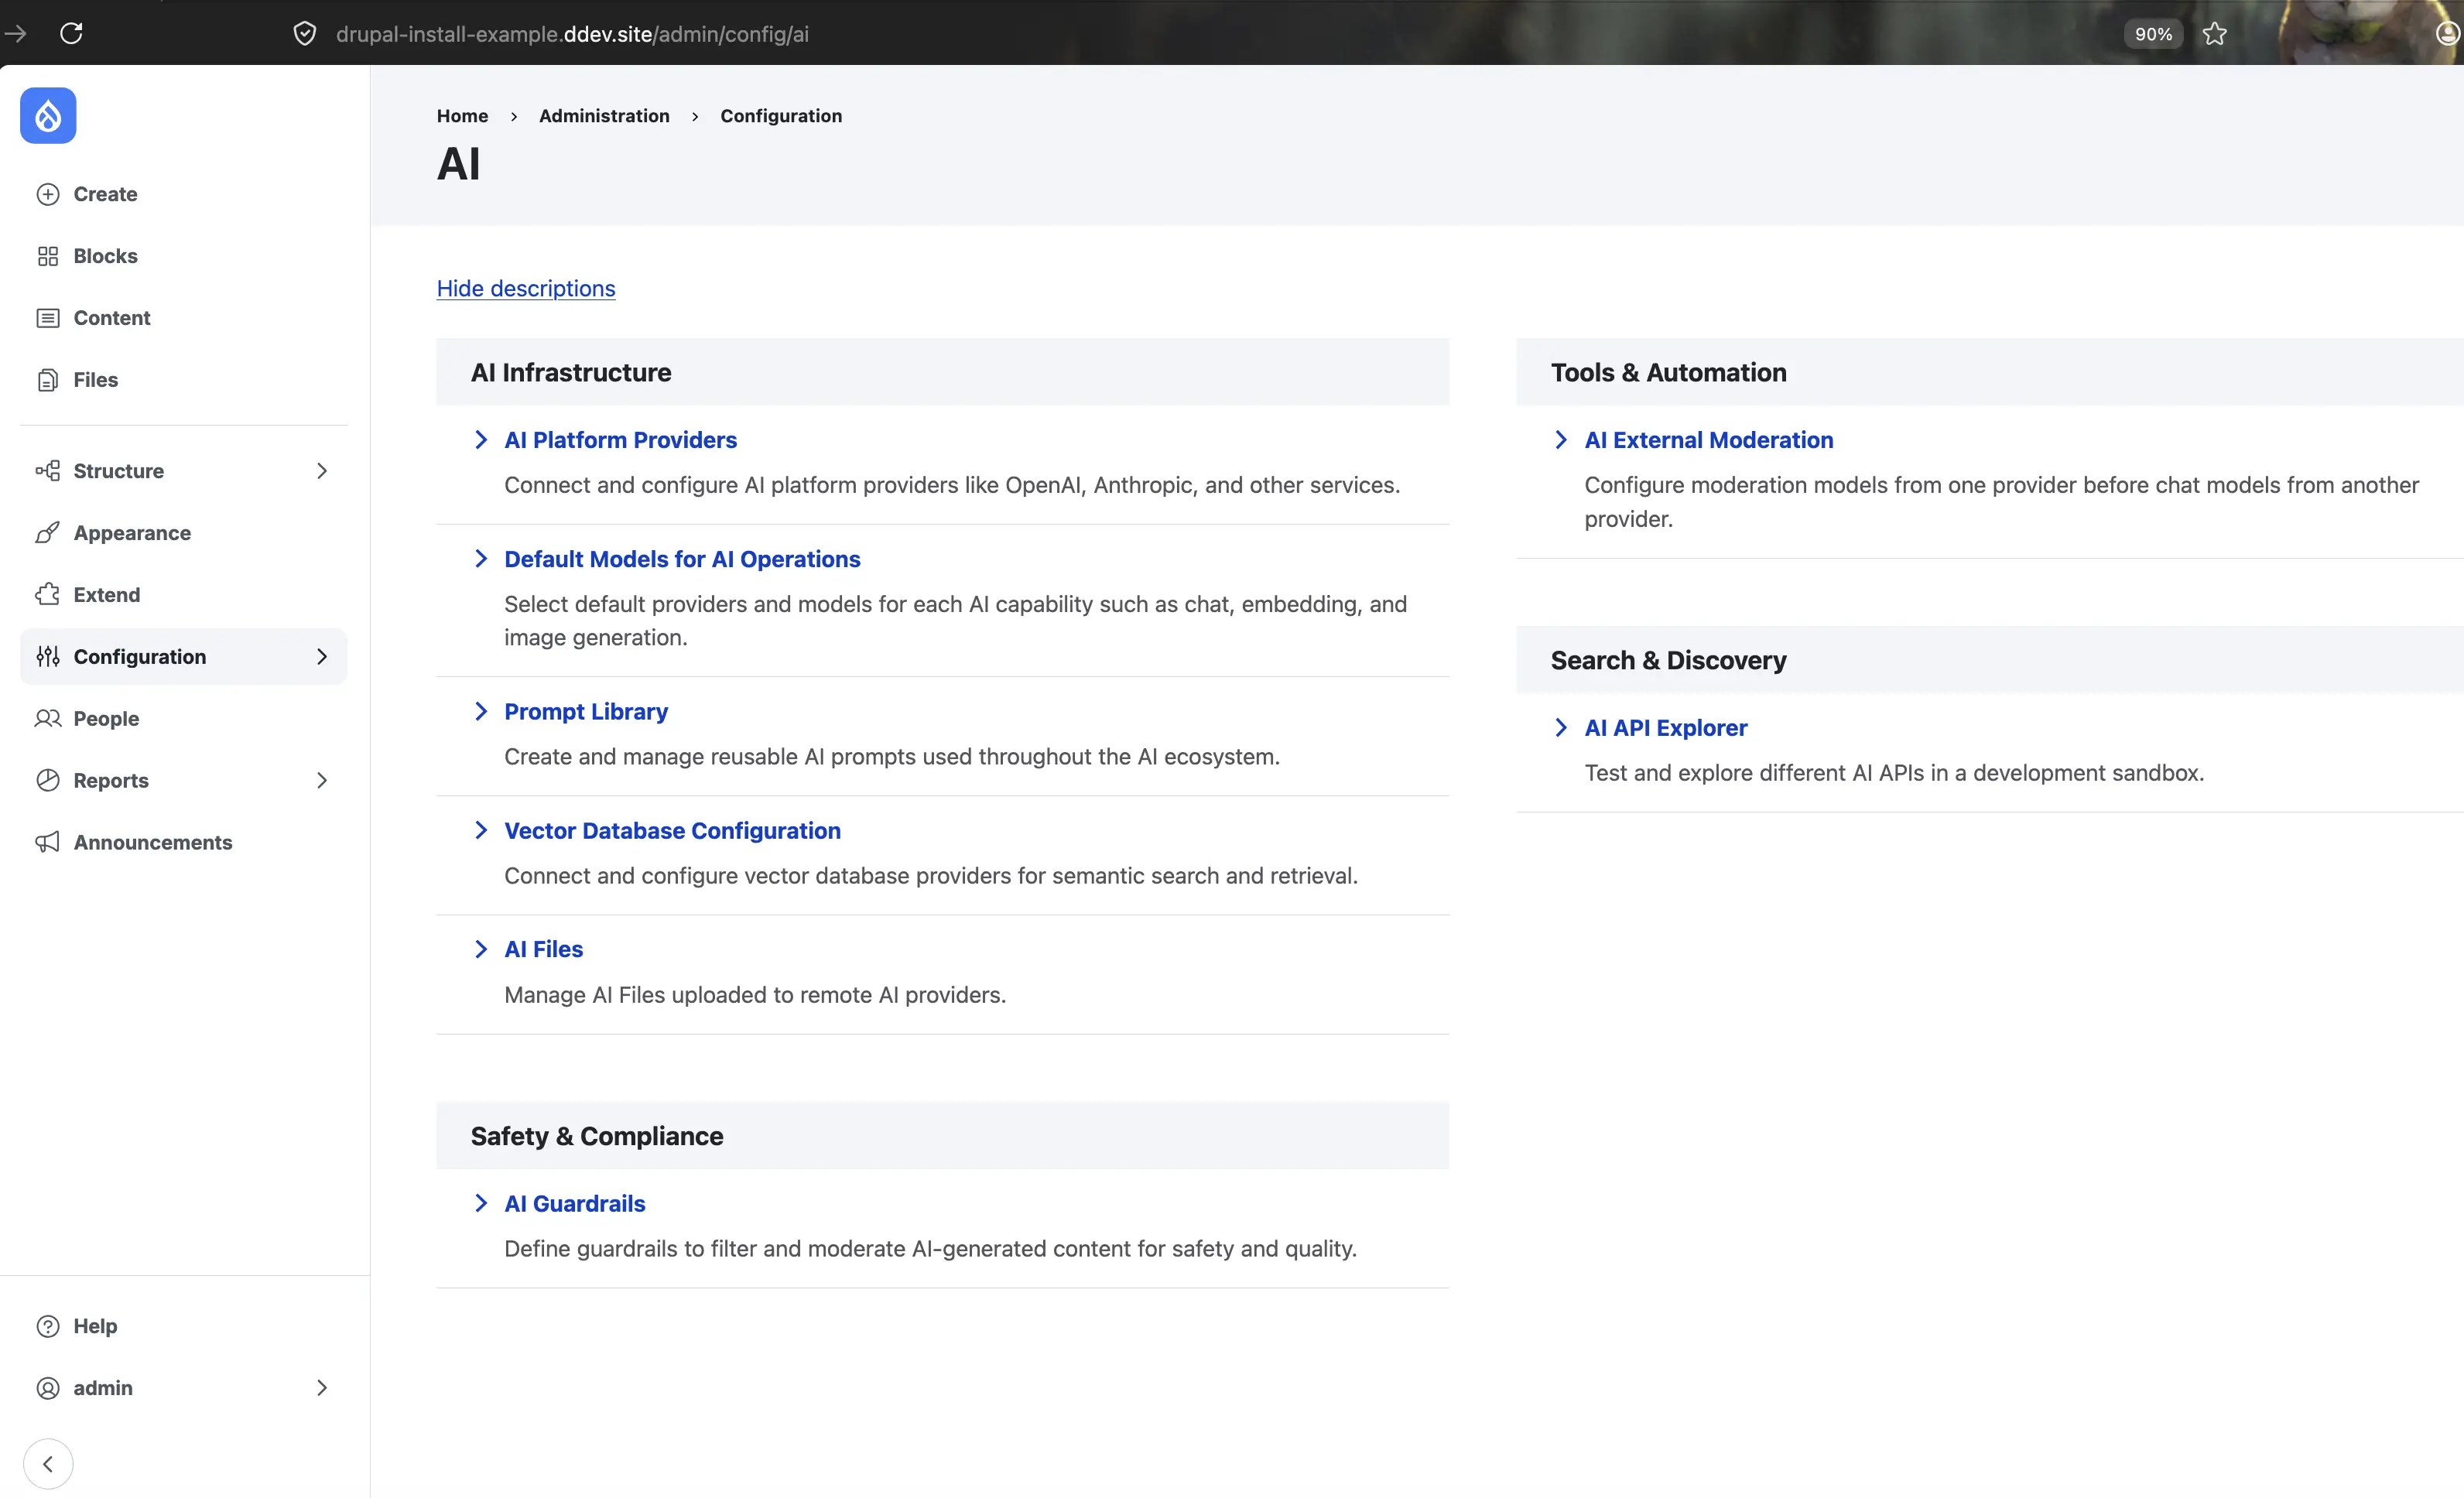Click the Structure hierarchy icon
The image size is (2464, 1498).
48,471
